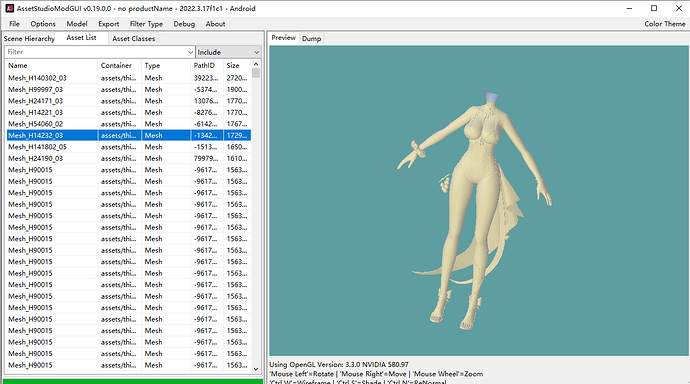Switch to the Dump tab
This screenshot has height=384, width=690.
[311, 39]
